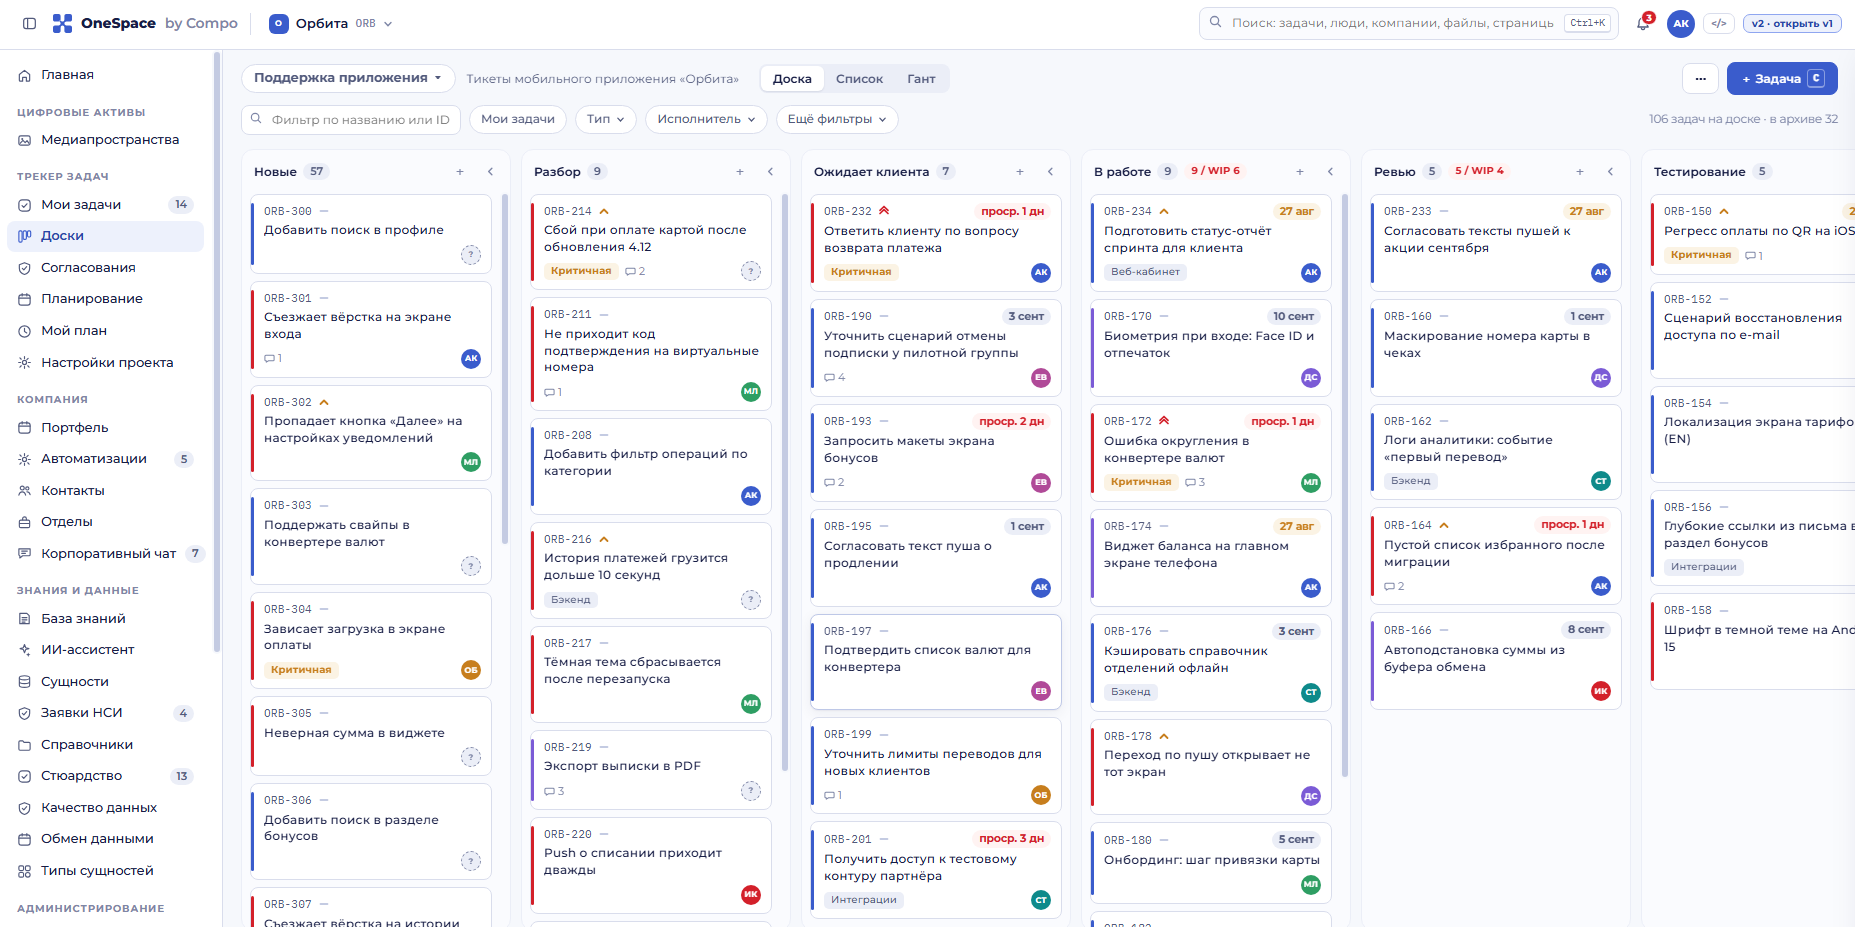Click the code brackets icon in top bar
Image resolution: width=1855 pixels, height=927 pixels.
[x=1719, y=23]
